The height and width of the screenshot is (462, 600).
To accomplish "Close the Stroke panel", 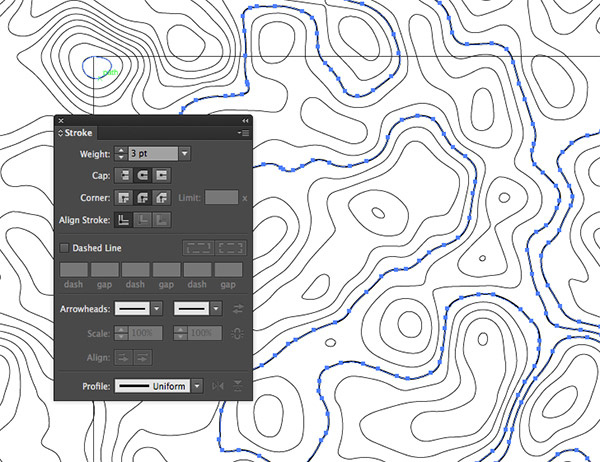I will [x=61, y=121].
